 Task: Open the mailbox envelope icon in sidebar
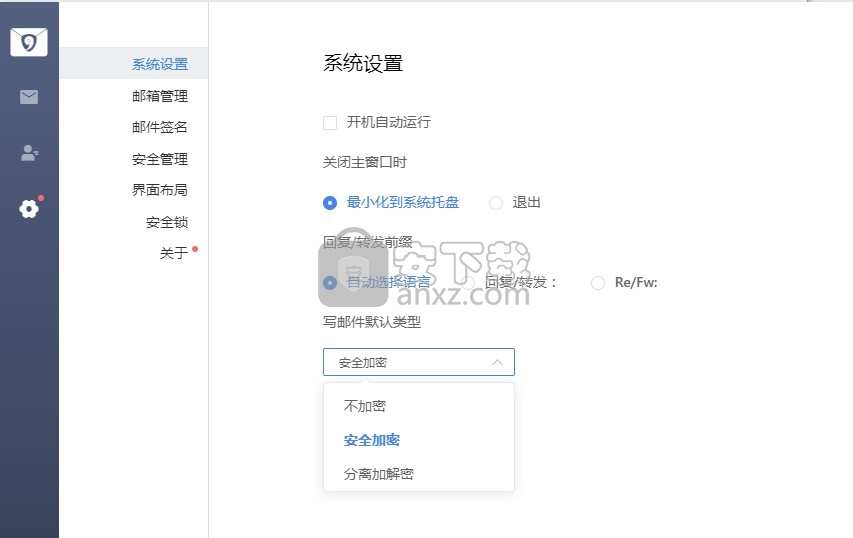[x=29, y=97]
